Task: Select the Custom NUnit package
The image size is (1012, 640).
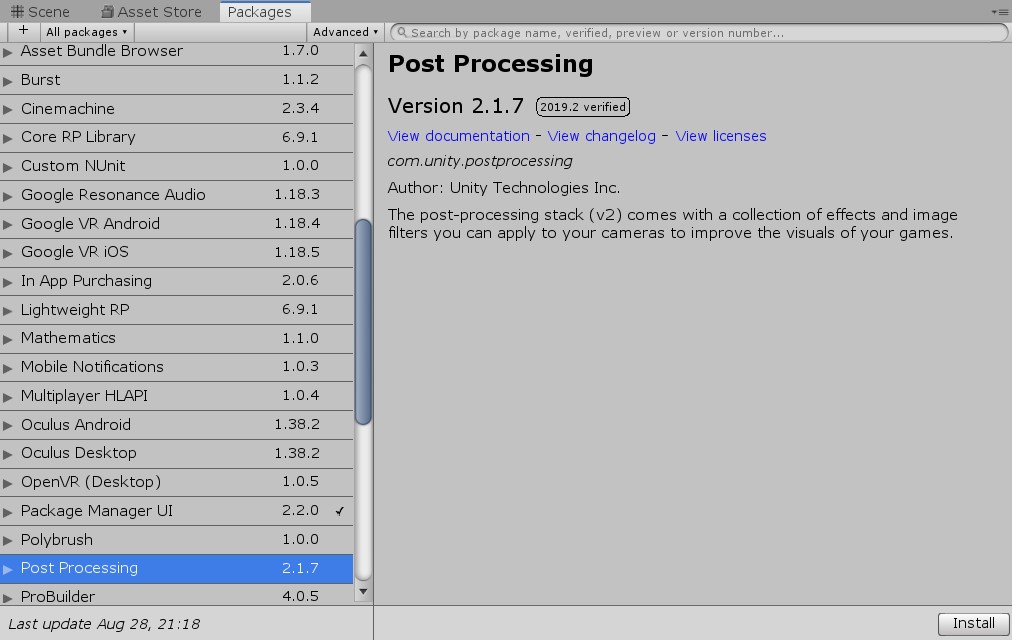Action: click(x=176, y=166)
